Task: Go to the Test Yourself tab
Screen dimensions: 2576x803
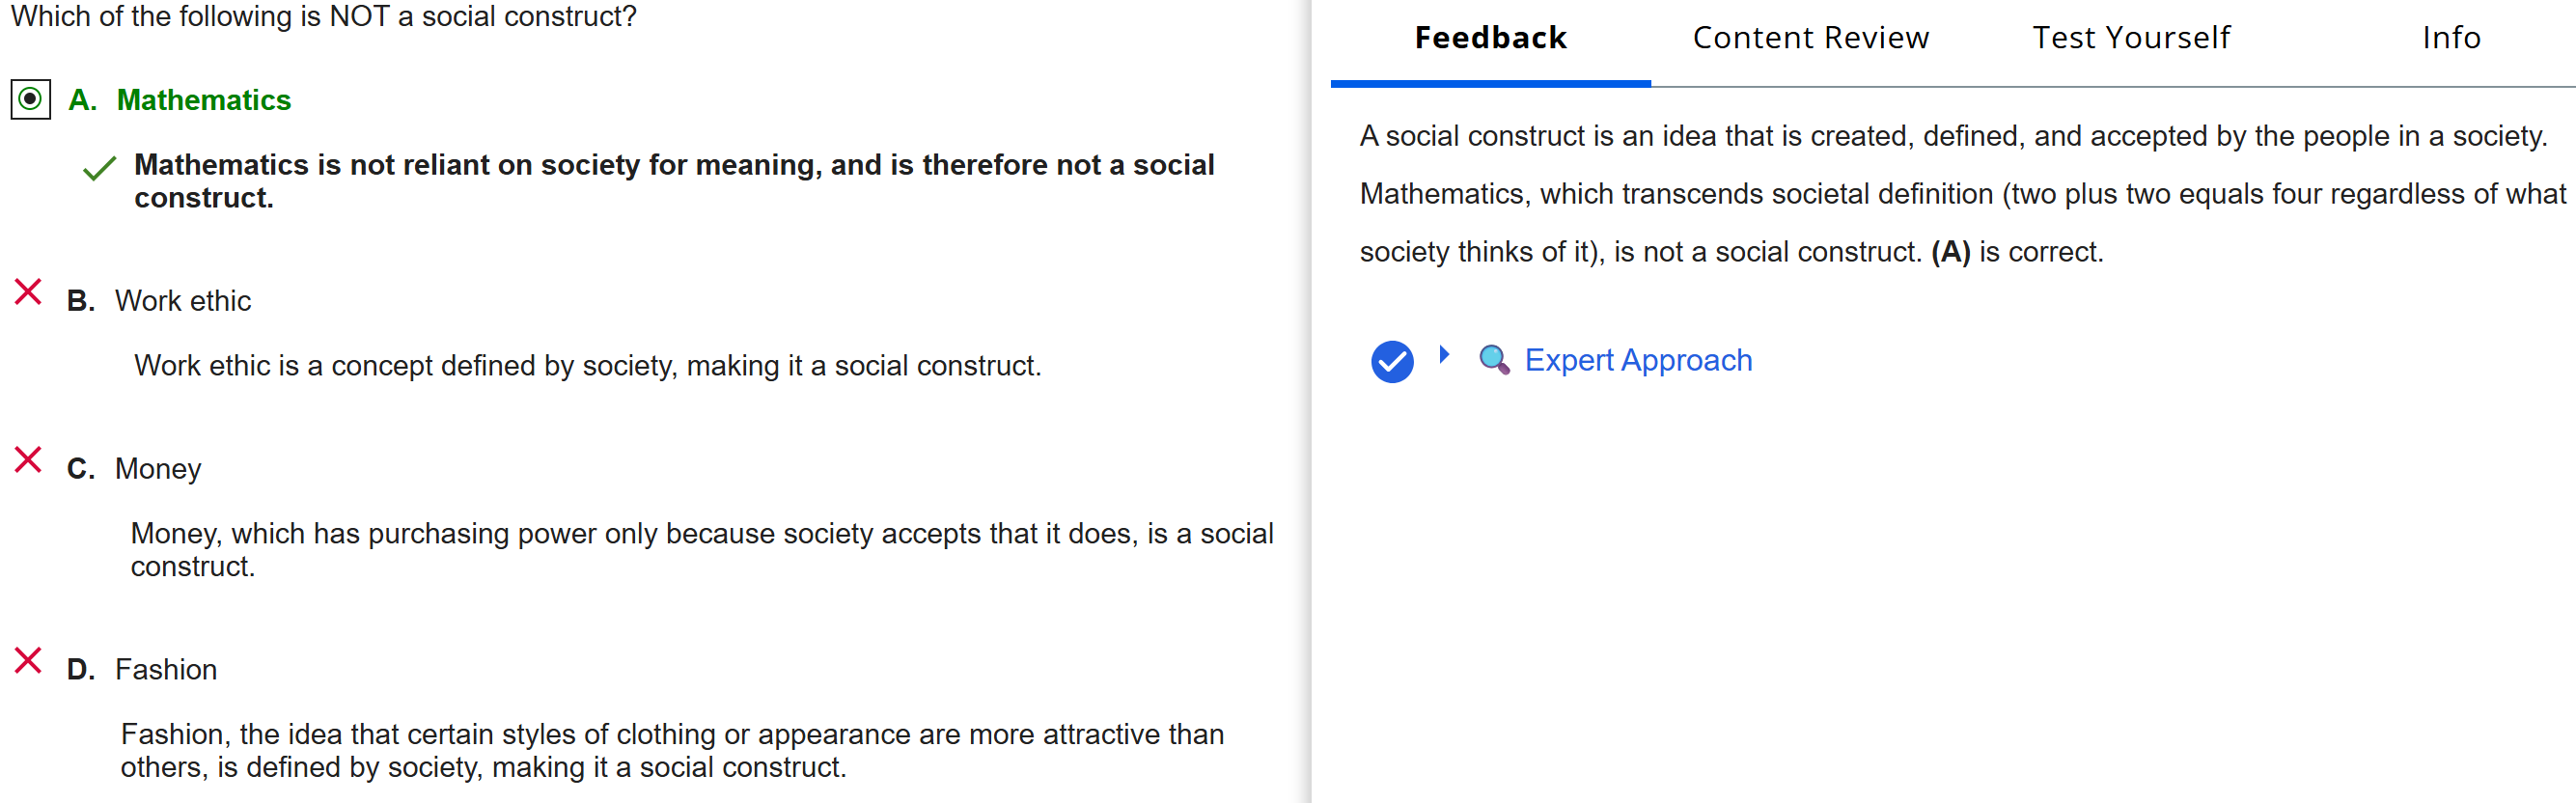Action: pos(2130,38)
